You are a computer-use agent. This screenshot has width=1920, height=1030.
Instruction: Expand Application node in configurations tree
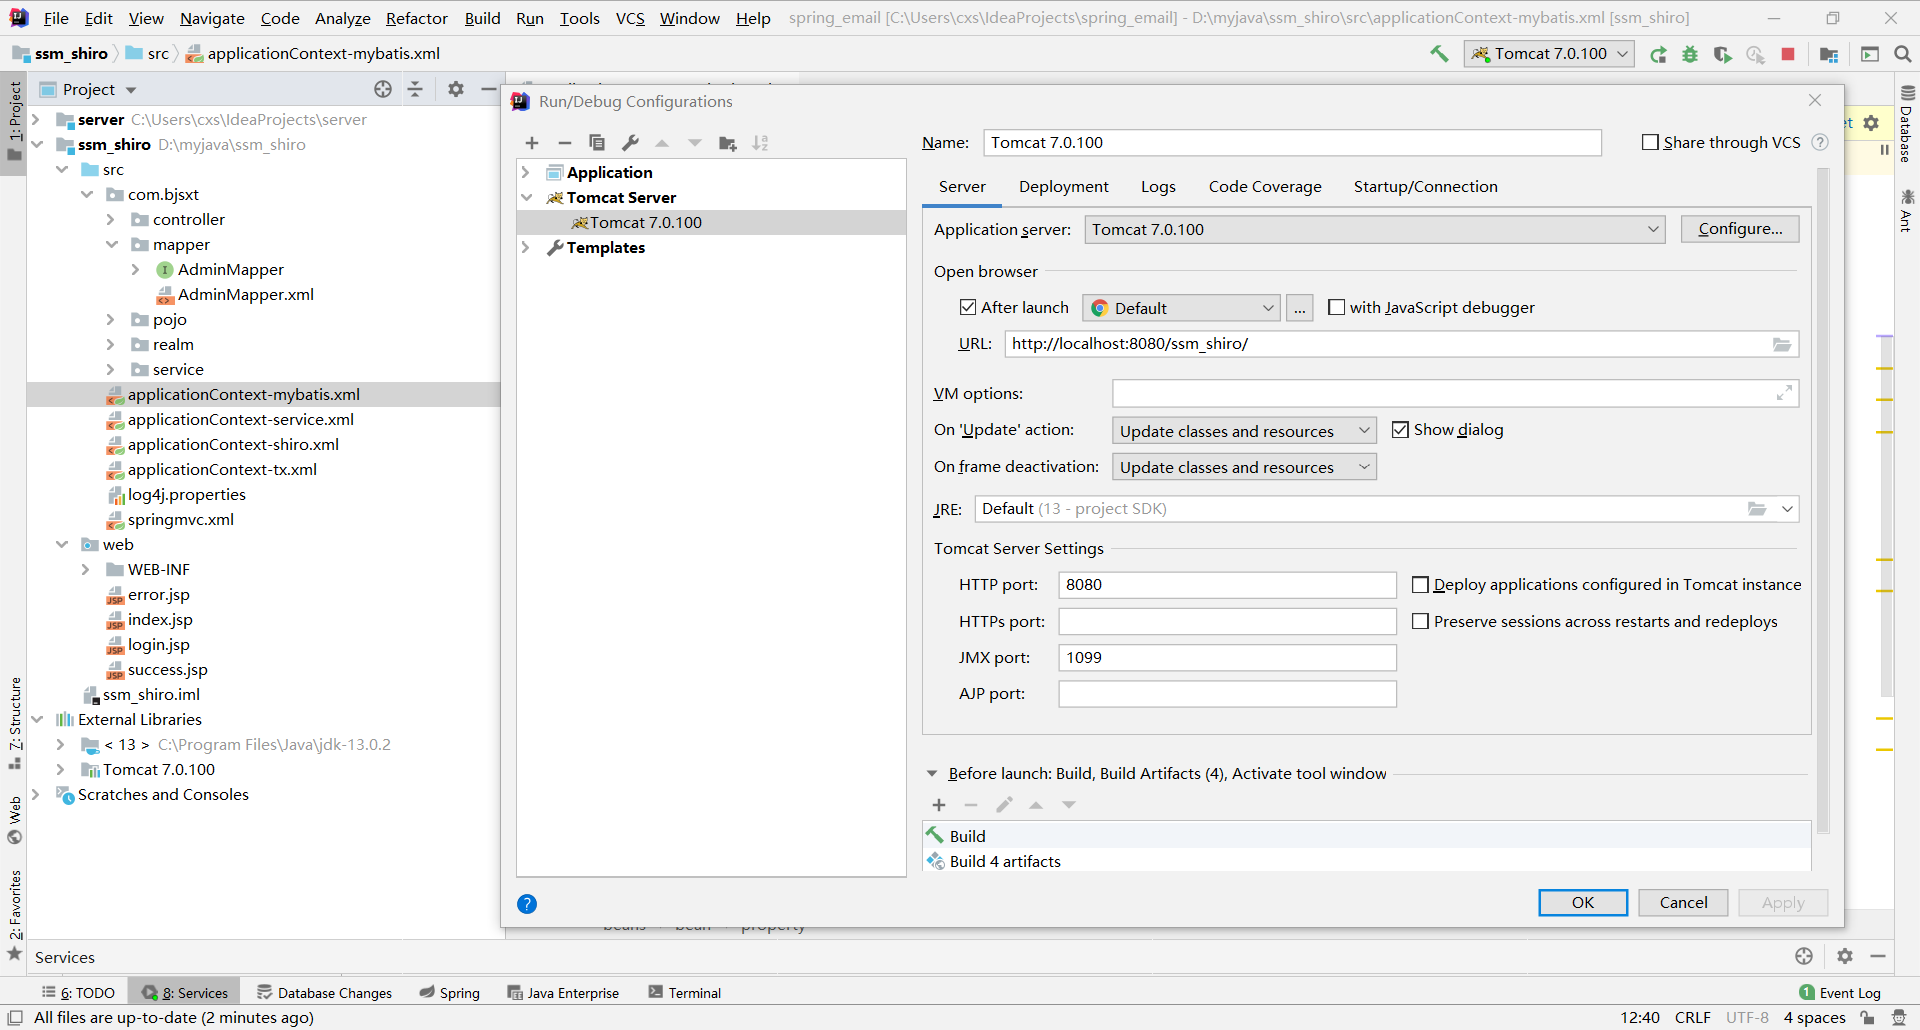[526, 173]
